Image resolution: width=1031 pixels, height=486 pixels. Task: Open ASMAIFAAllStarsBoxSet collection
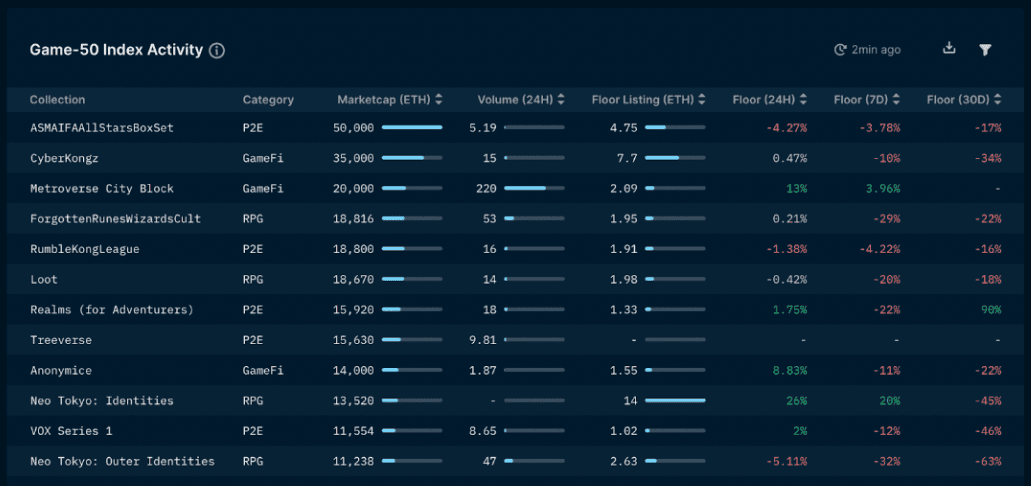click(102, 128)
